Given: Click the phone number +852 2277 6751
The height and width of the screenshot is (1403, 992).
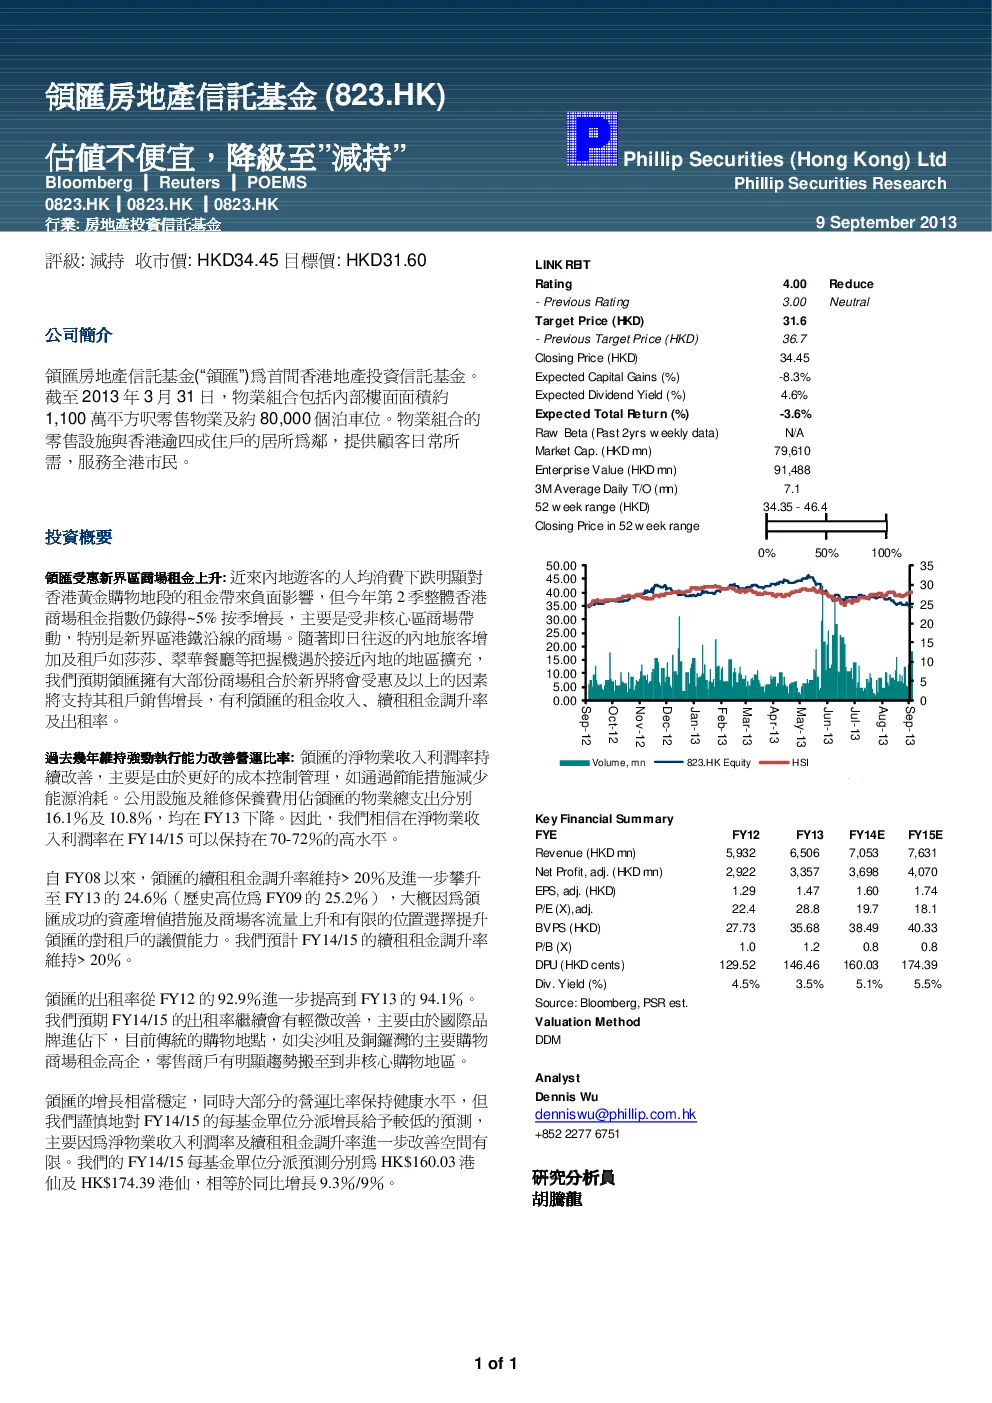Looking at the screenshot, I should pos(577,1134).
